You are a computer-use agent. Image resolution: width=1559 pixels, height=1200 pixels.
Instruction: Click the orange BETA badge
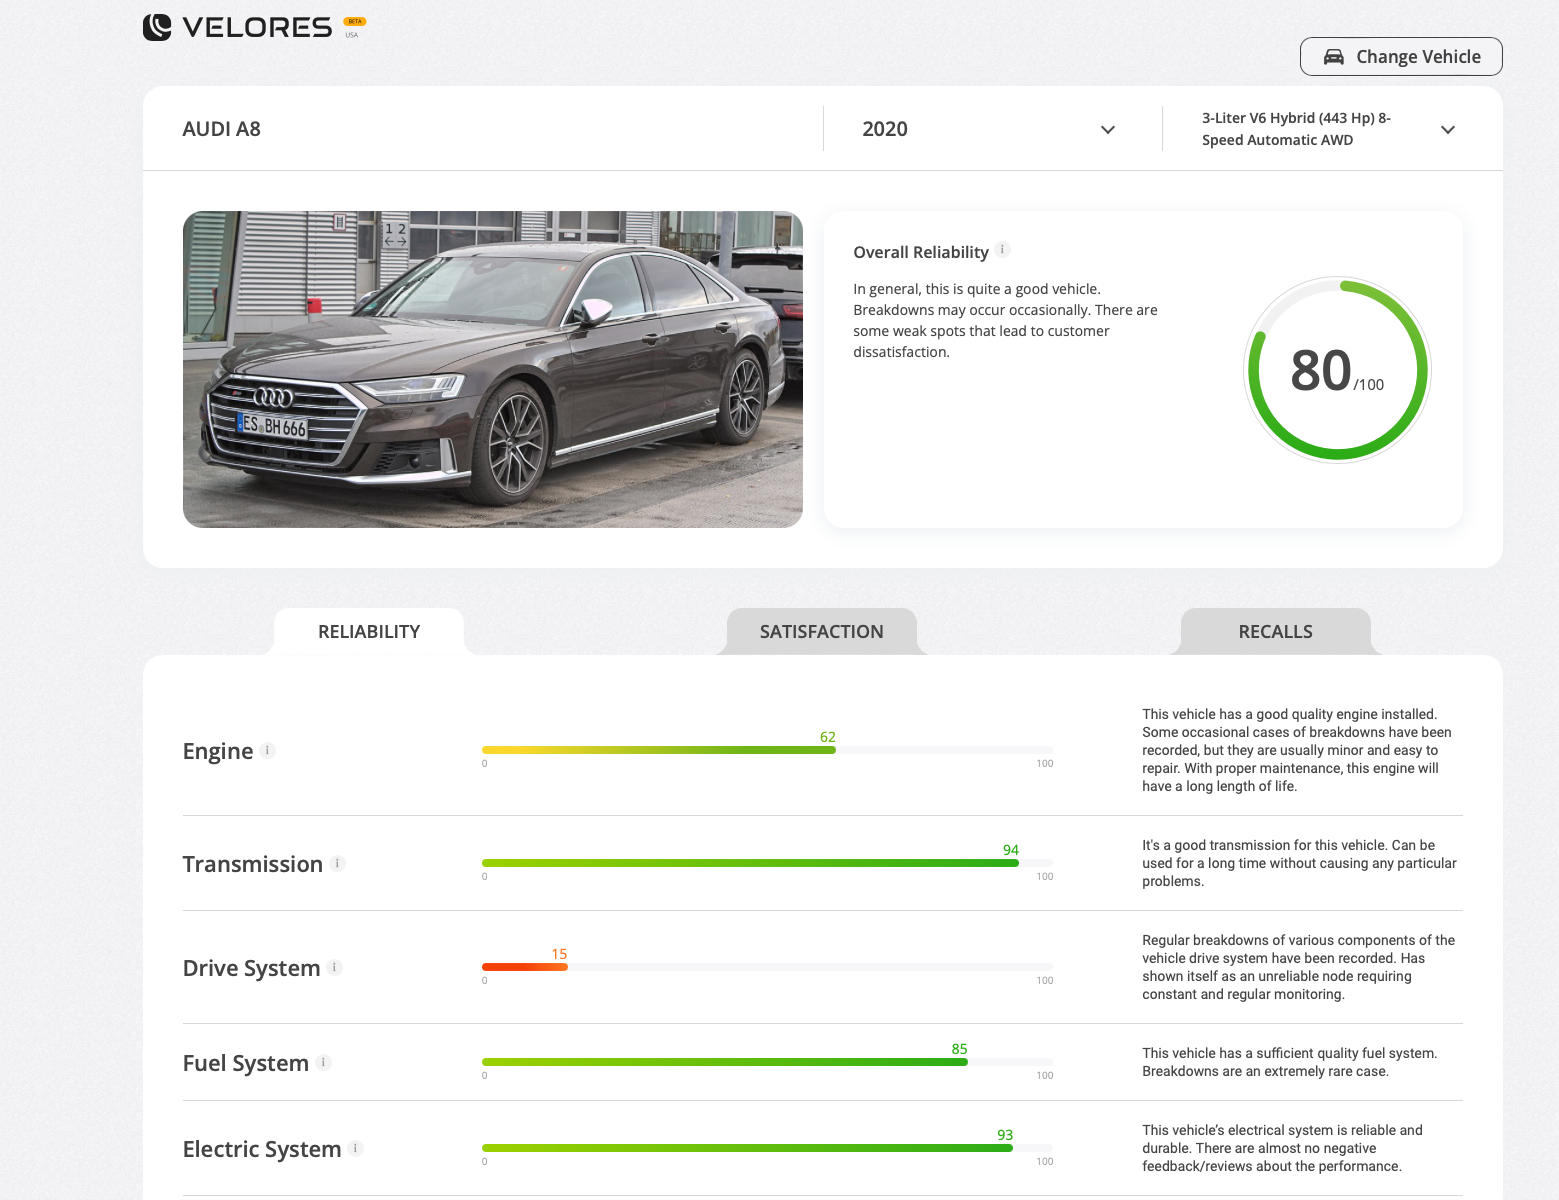click(x=355, y=21)
